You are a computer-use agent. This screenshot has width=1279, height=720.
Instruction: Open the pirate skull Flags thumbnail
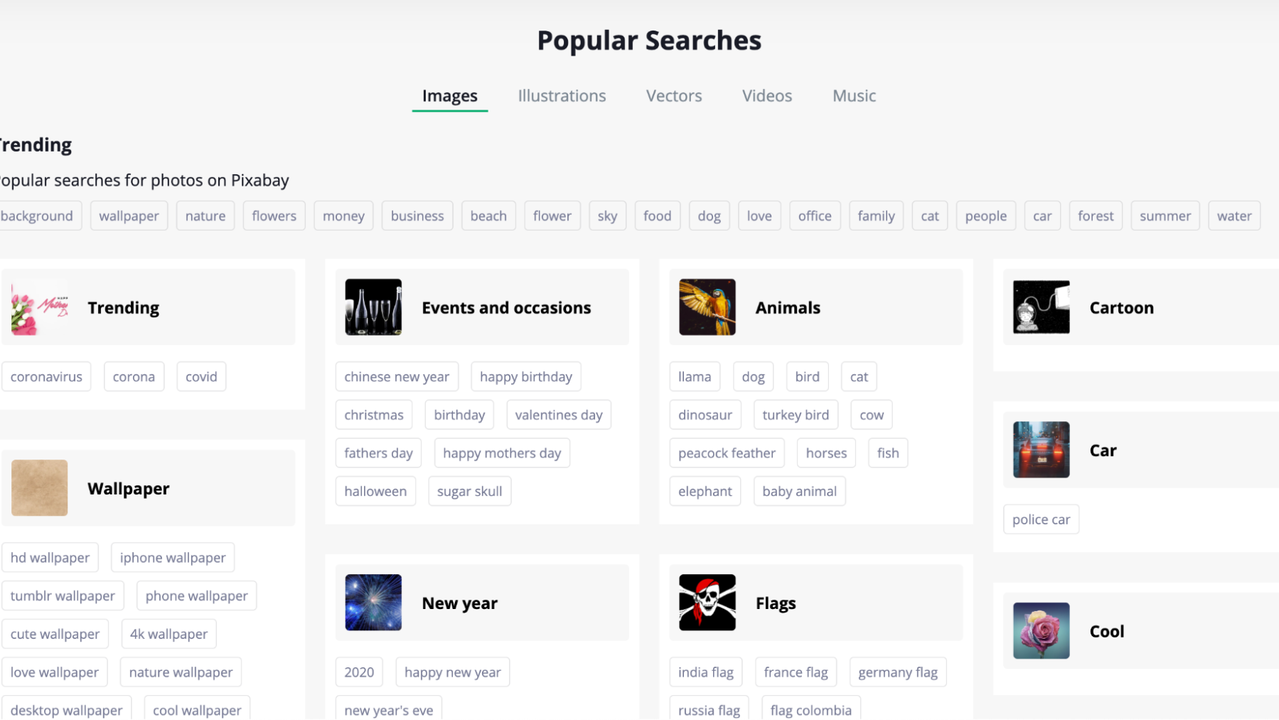click(x=707, y=603)
